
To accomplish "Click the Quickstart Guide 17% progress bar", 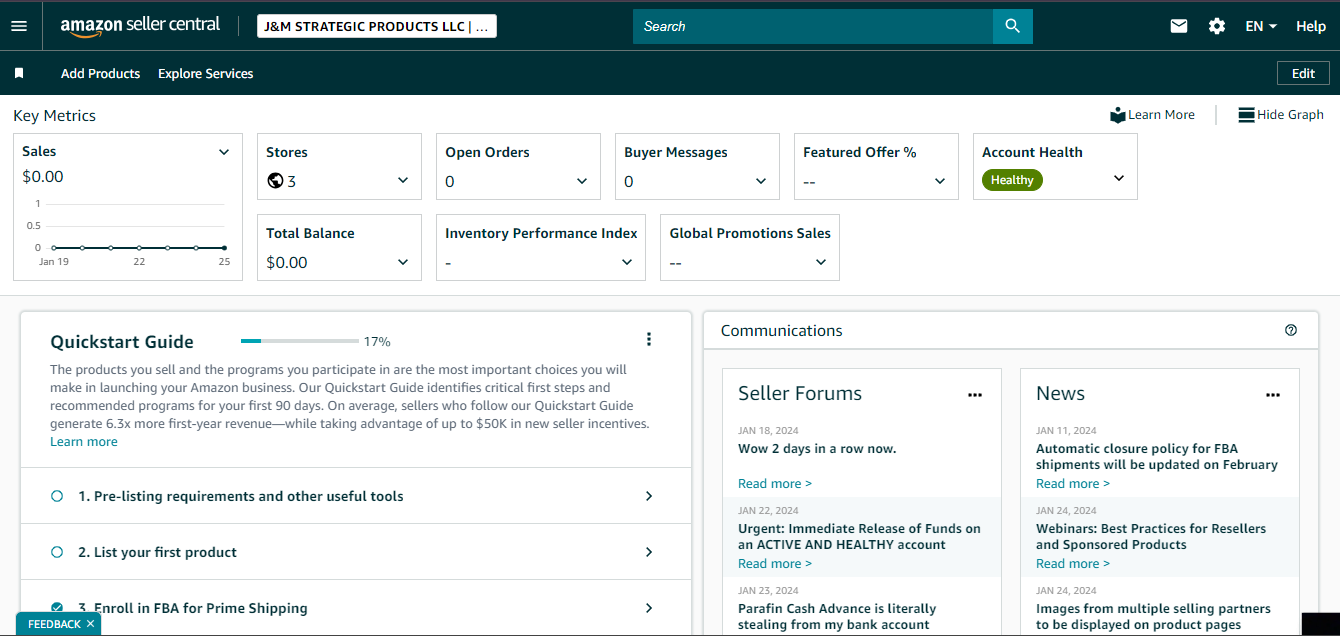I will tap(300, 341).
